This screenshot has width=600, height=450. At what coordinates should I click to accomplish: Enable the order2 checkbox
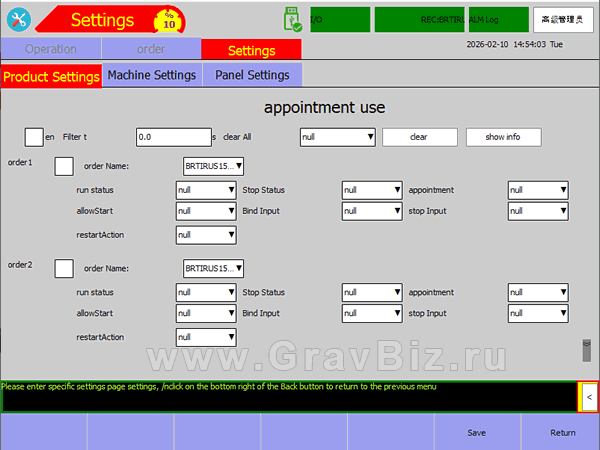(x=64, y=268)
